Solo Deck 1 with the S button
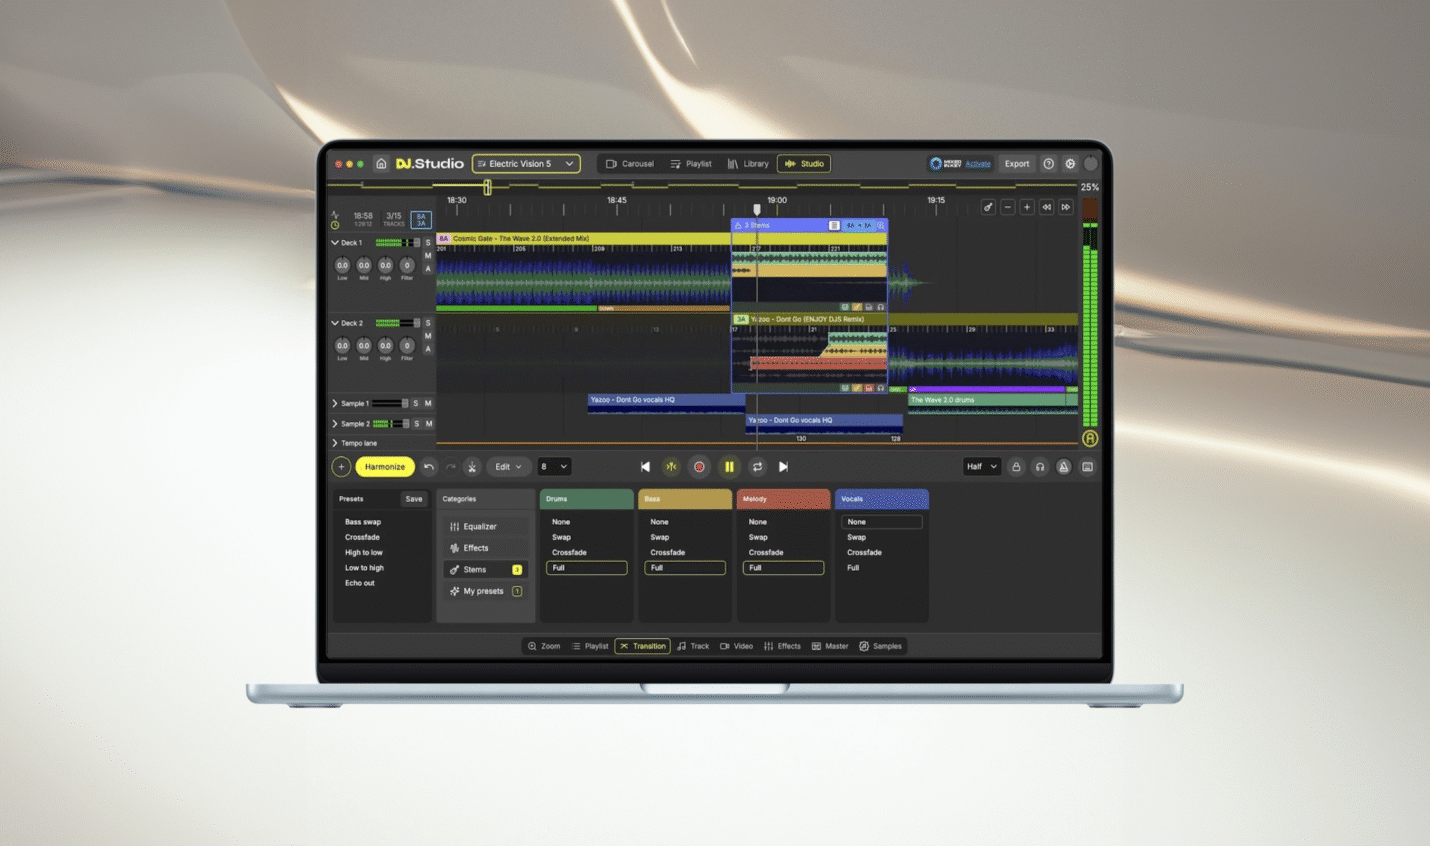The height and width of the screenshot is (846, 1430). coord(428,242)
